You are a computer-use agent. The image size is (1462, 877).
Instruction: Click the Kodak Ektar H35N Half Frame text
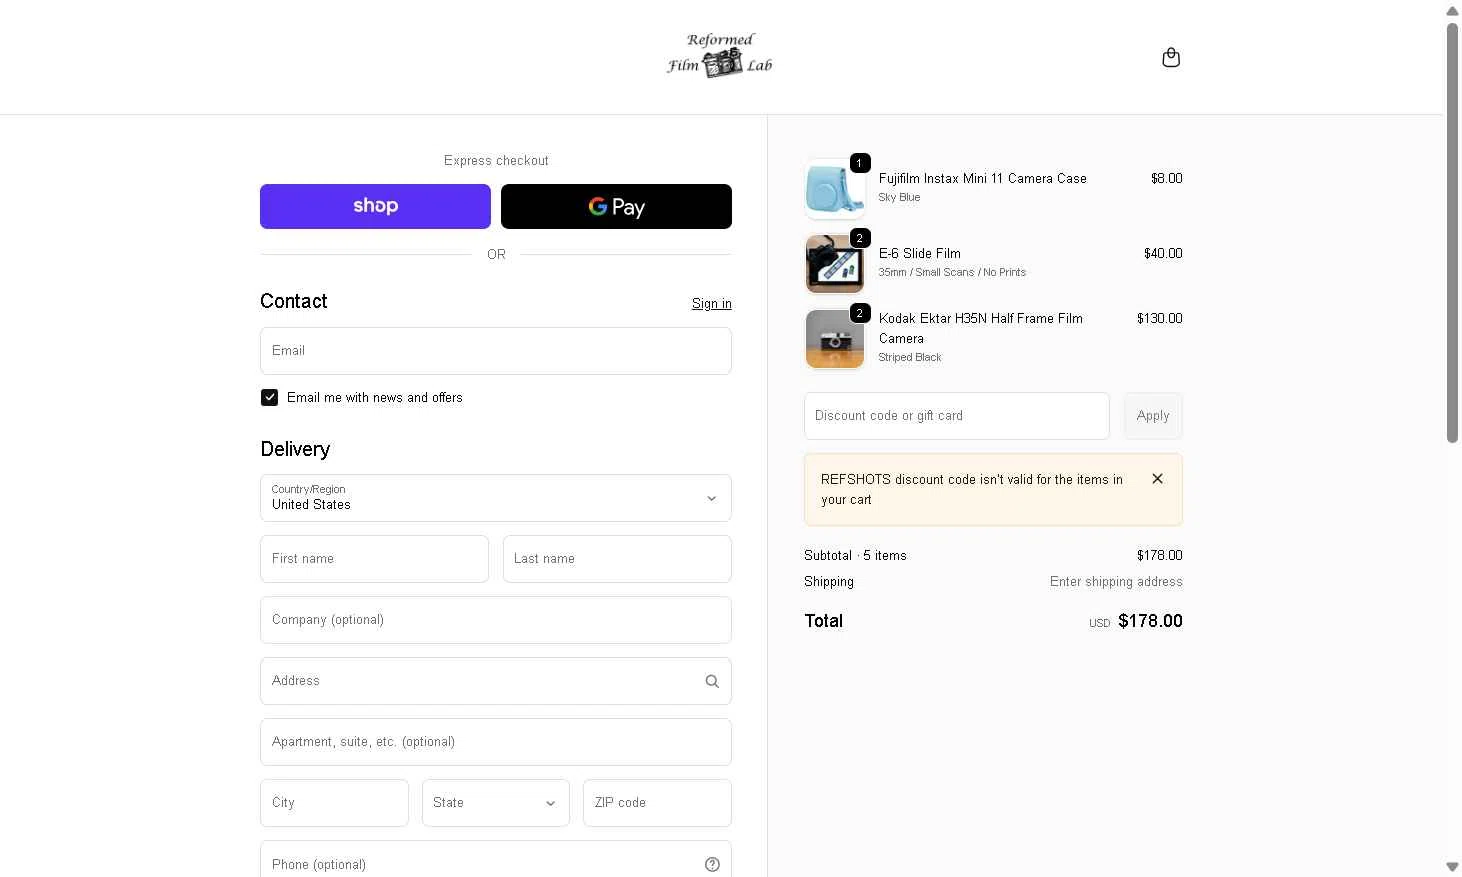tap(980, 328)
